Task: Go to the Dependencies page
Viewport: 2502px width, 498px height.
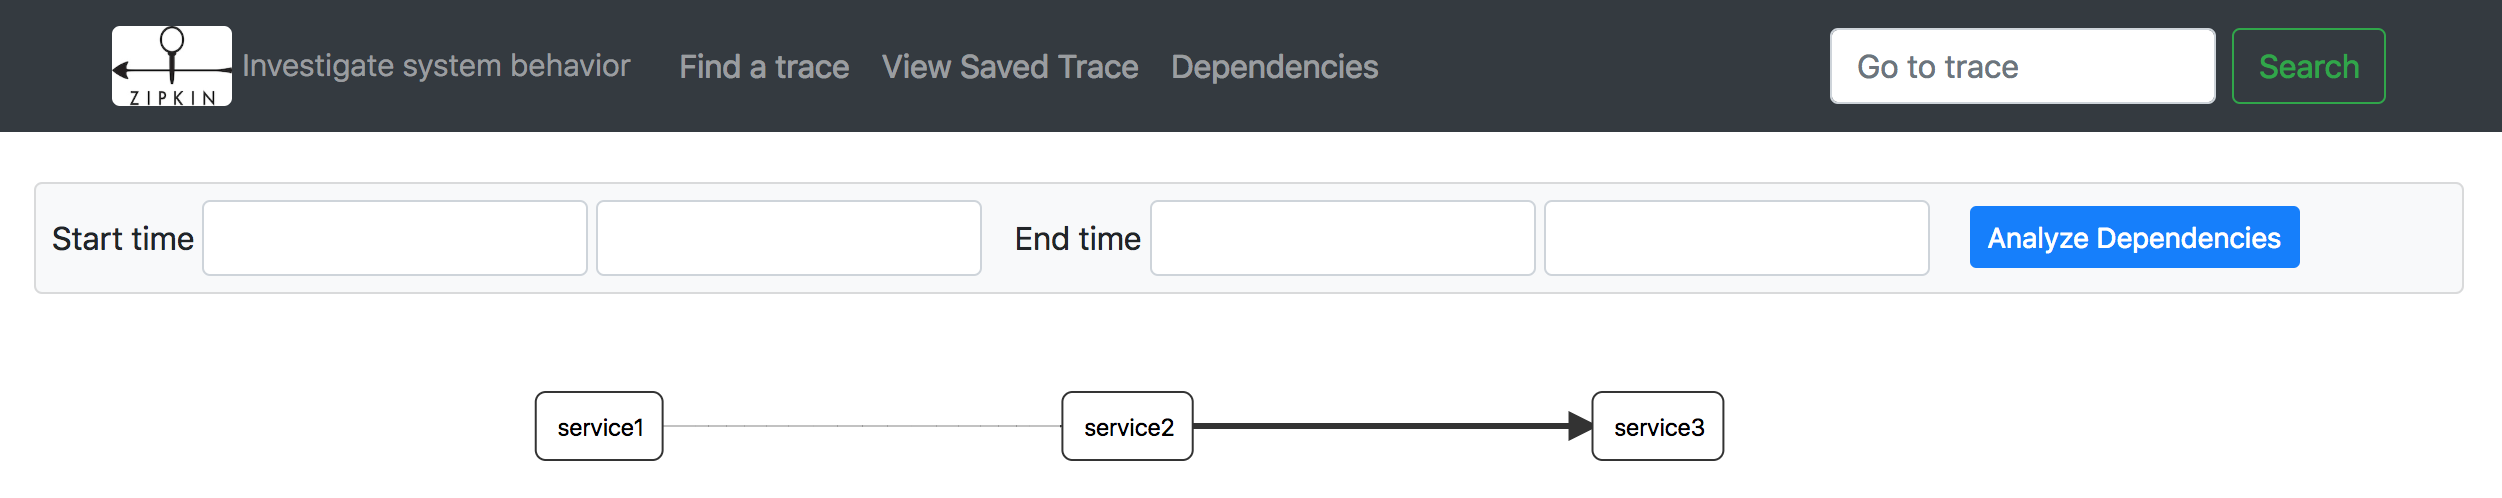Action: point(1274,67)
